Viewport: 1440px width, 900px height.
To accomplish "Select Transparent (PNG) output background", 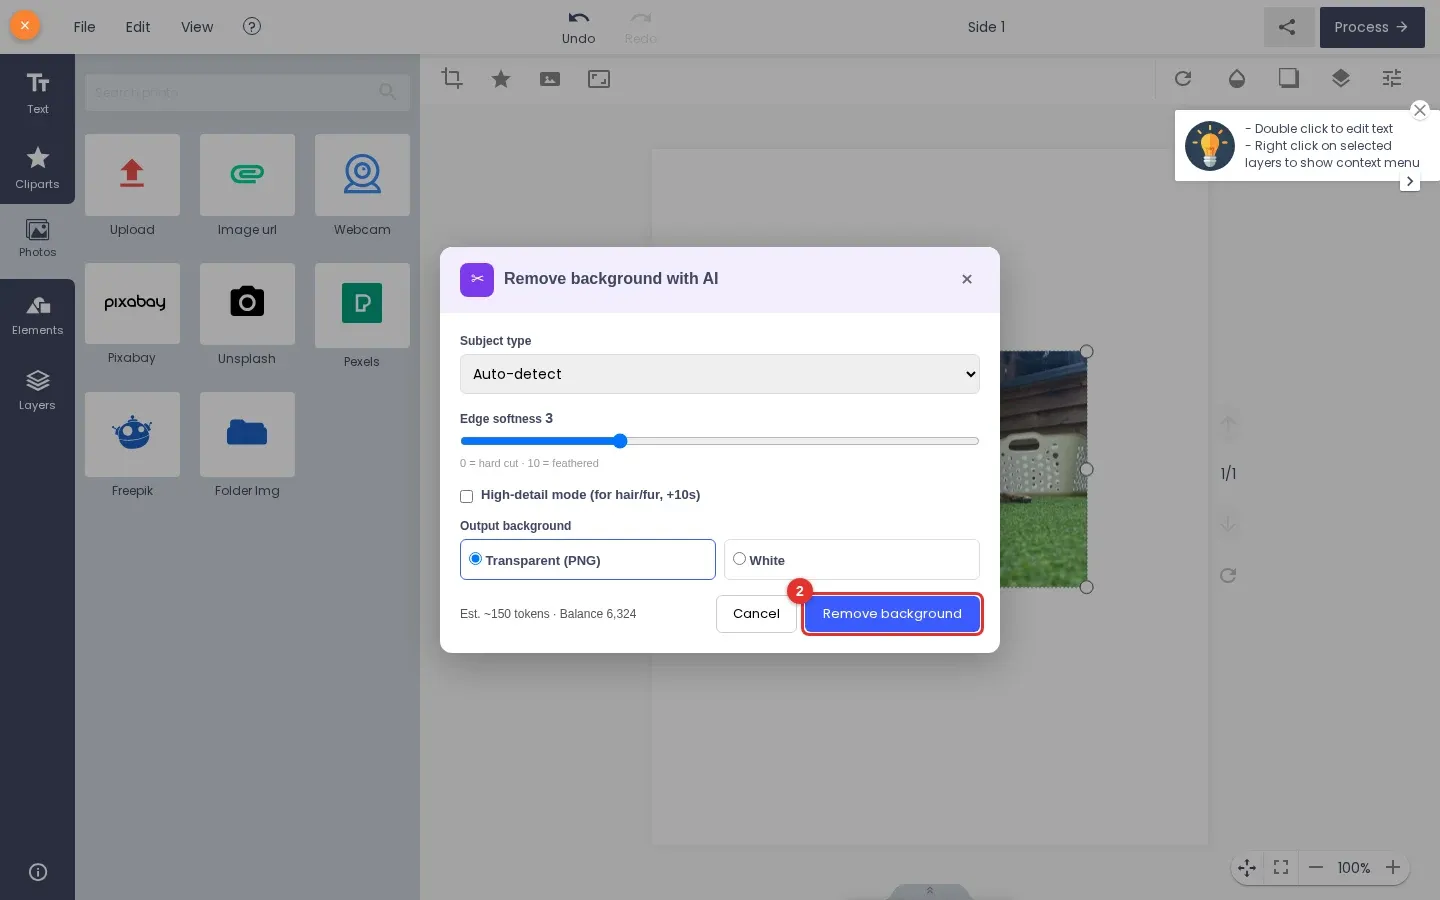I will (x=587, y=560).
